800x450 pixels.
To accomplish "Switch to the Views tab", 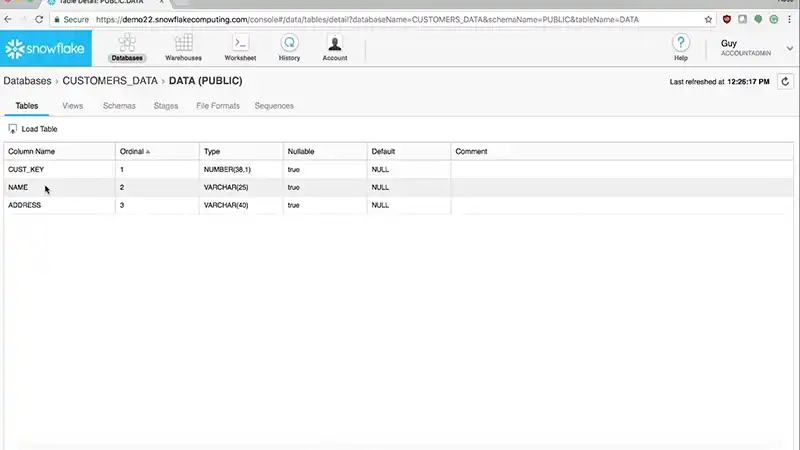I will coord(72,106).
